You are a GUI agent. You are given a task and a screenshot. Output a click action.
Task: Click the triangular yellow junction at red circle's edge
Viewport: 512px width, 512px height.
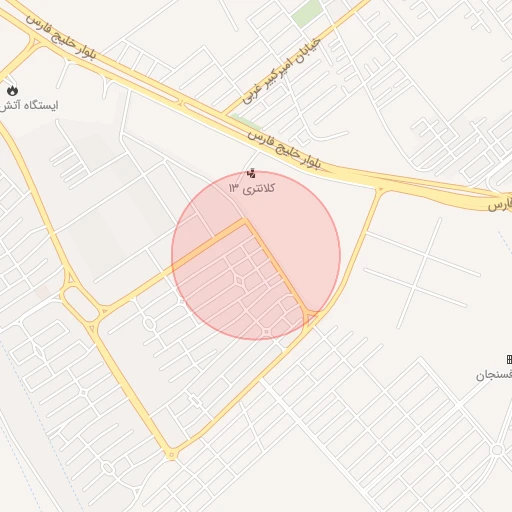coord(312,317)
